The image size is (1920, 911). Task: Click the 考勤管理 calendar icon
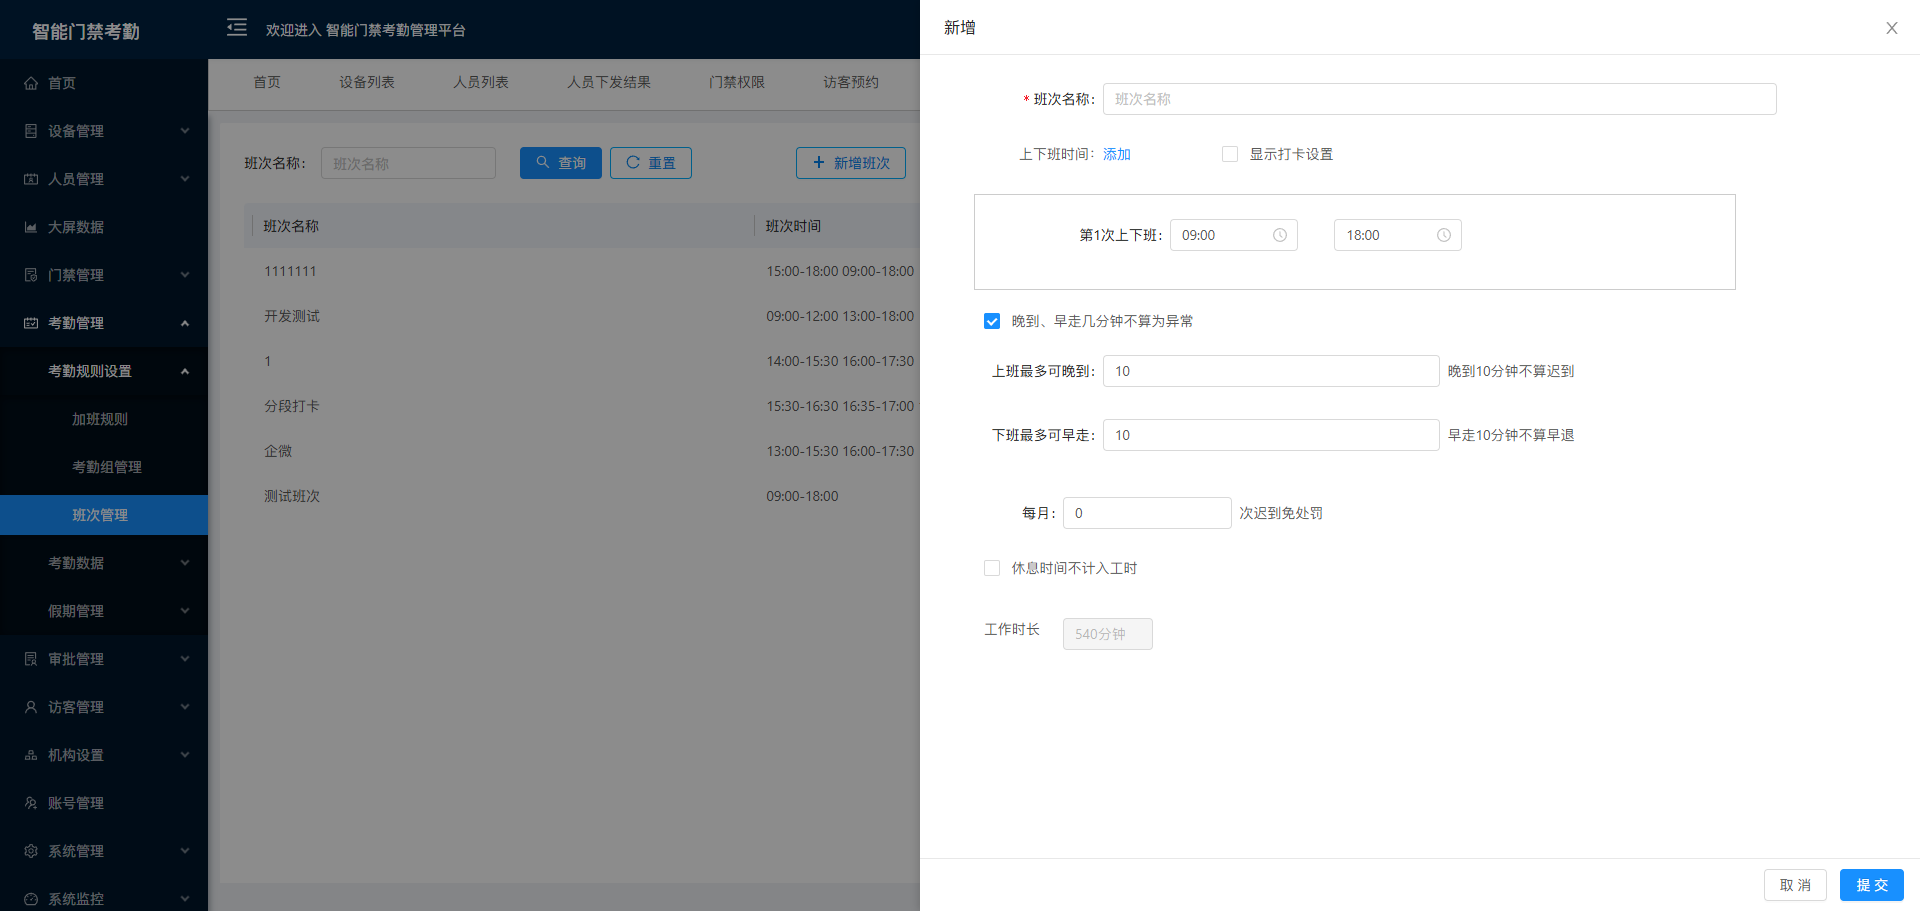[x=31, y=323]
